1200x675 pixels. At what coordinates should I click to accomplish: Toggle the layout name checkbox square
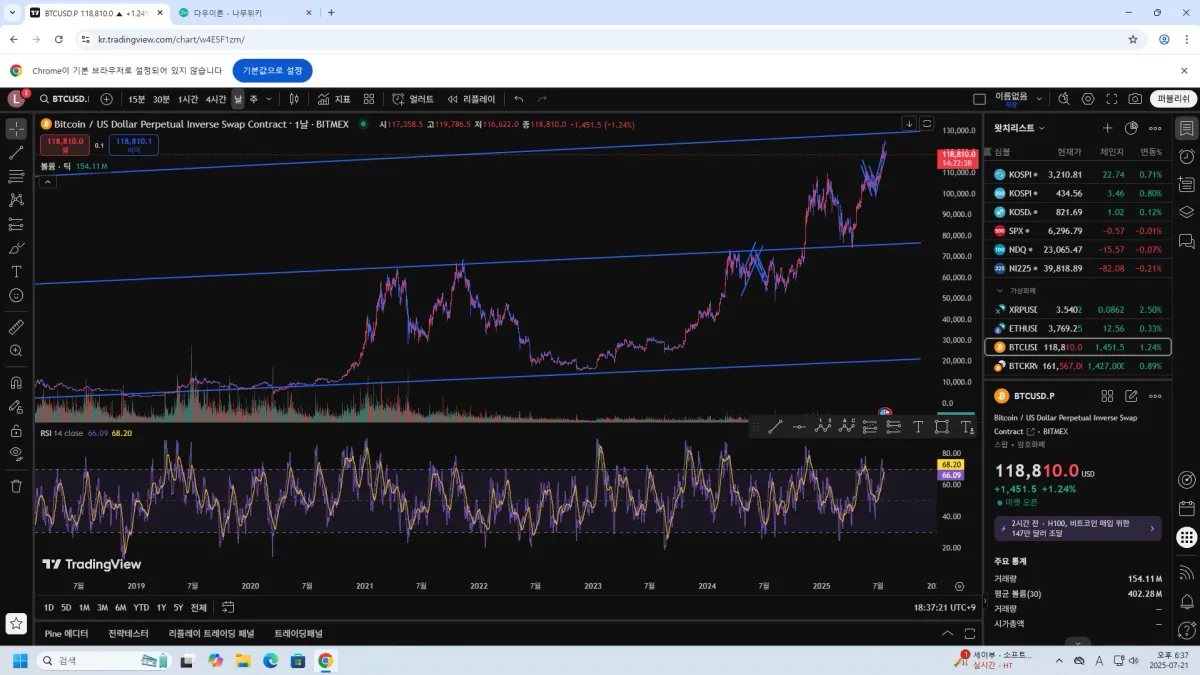click(x=980, y=99)
